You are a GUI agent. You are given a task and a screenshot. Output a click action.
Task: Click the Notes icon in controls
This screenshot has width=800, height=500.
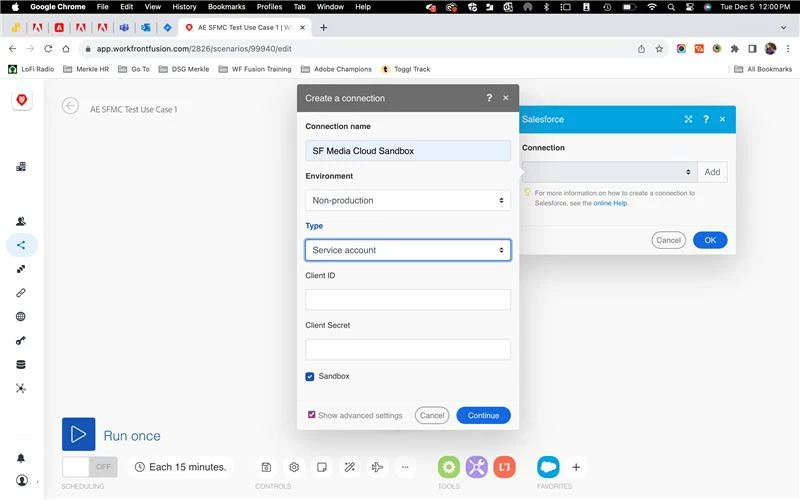[x=322, y=467]
